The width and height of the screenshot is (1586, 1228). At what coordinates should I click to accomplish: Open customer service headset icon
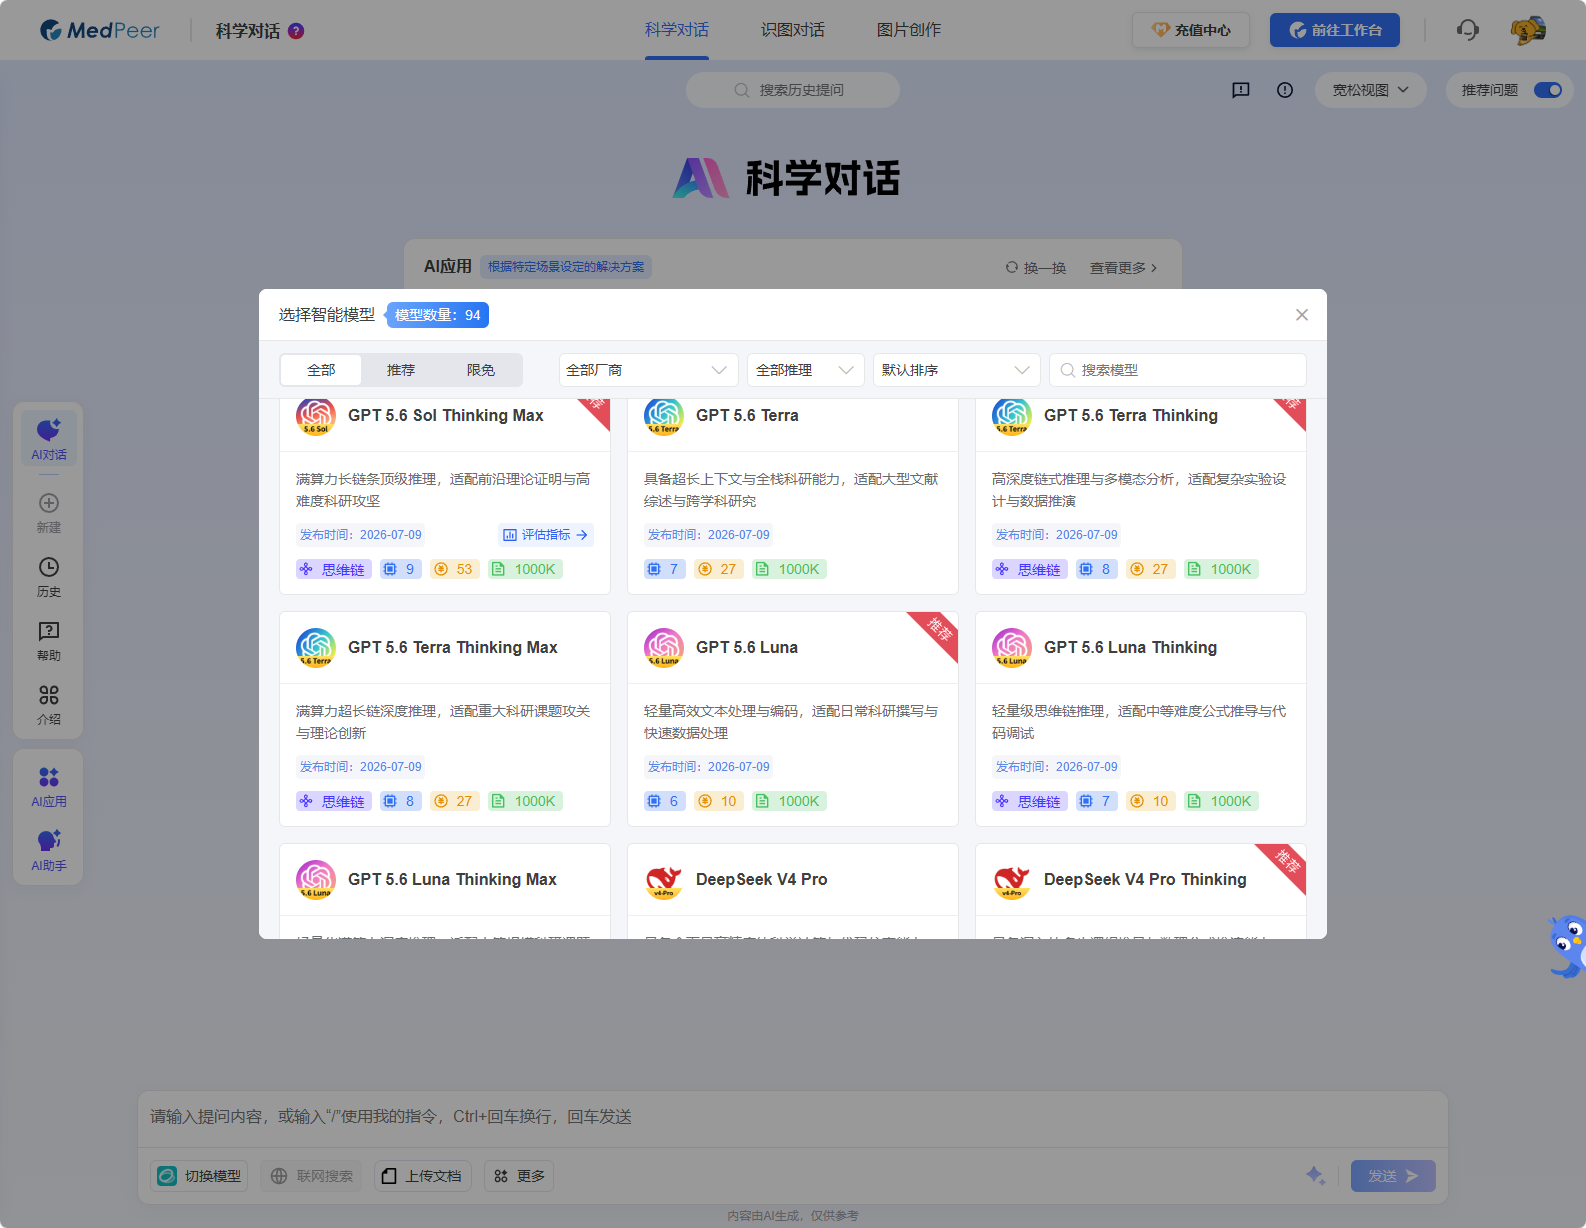[x=1467, y=30]
